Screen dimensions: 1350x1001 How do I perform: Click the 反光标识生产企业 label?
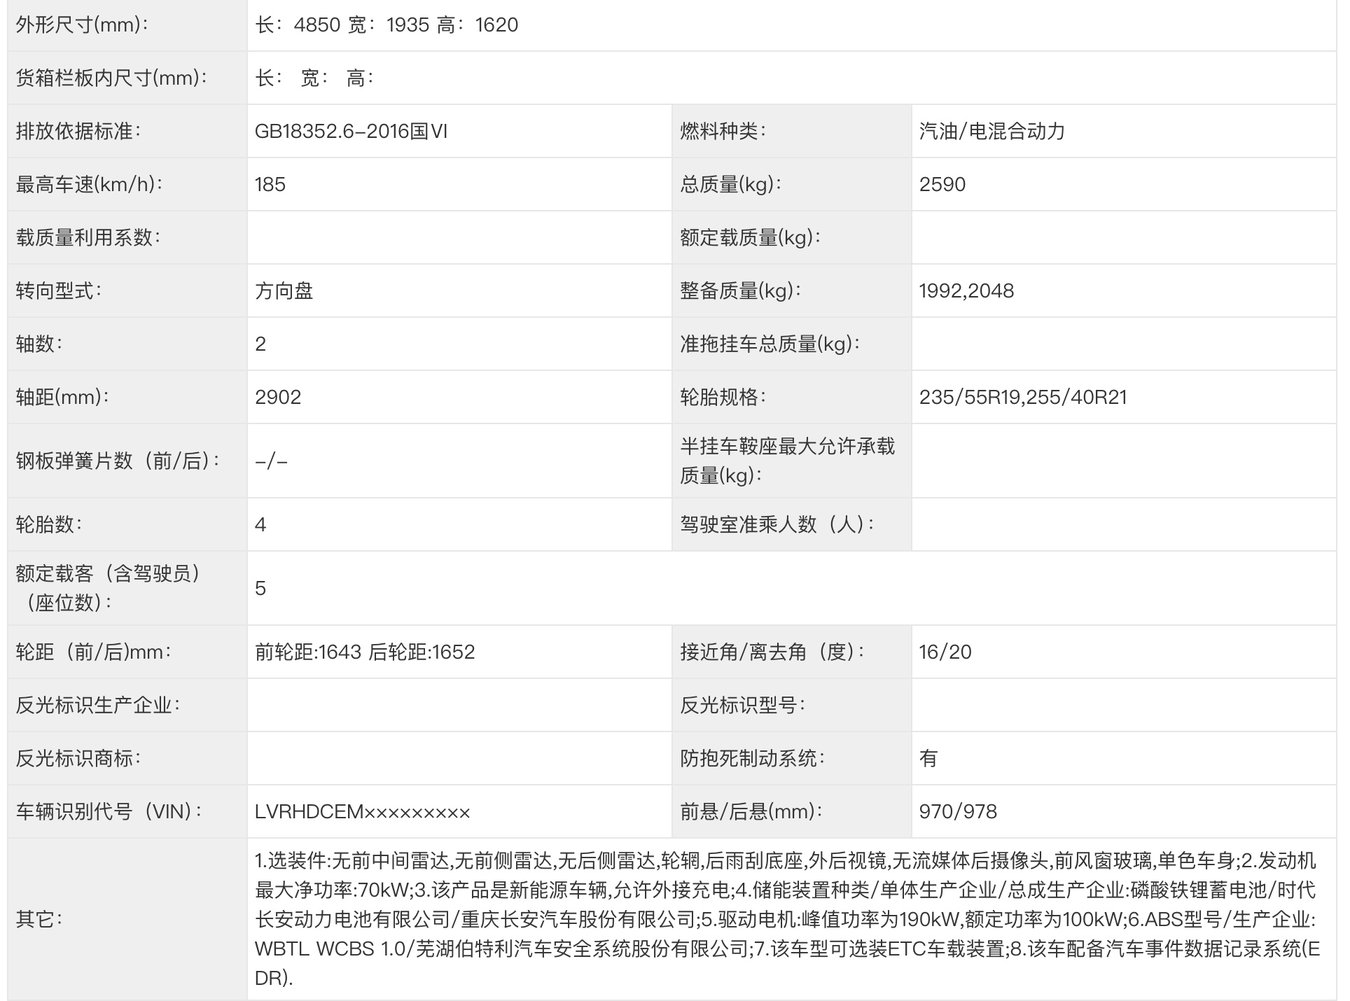point(98,705)
